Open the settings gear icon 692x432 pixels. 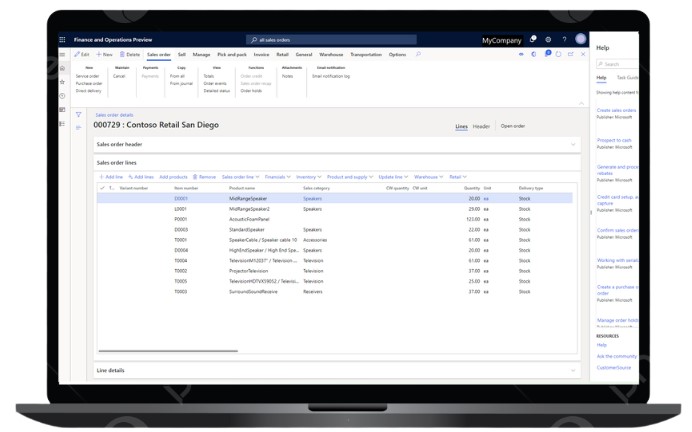click(x=548, y=40)
